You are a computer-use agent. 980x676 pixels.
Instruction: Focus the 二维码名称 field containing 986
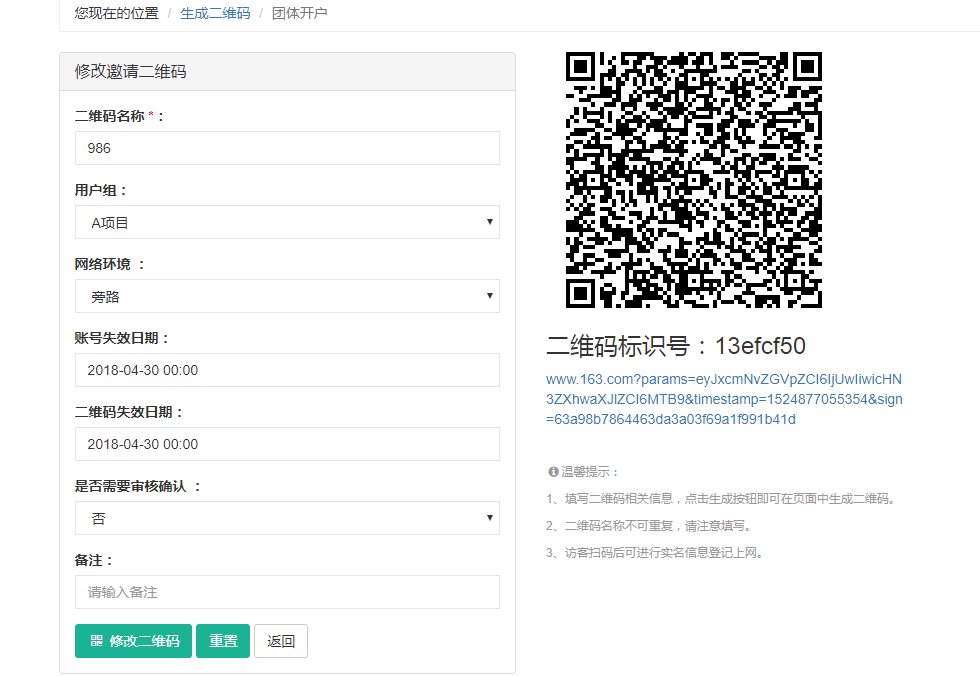click(x=288, y=148)
